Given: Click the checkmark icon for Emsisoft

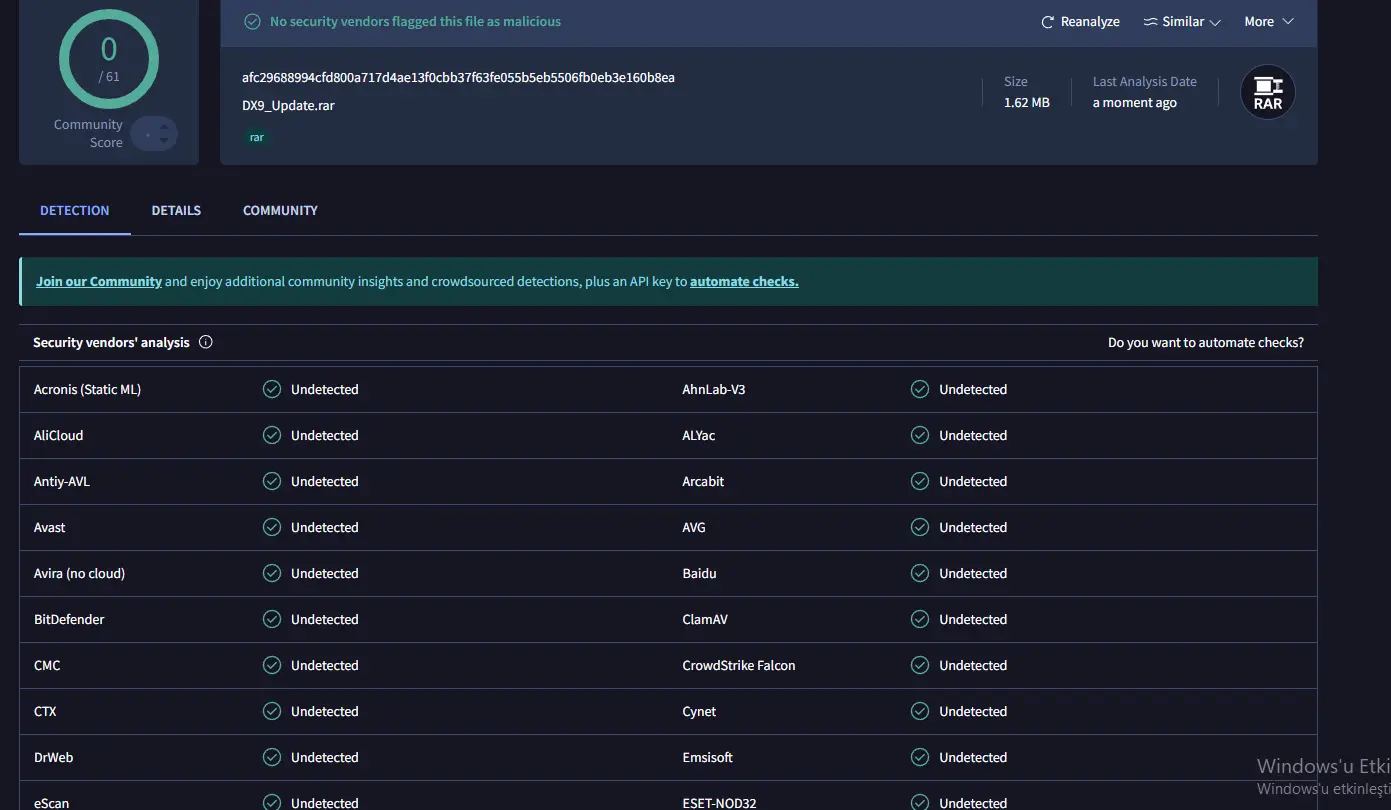Looking at the screenshot, I should [x=920, y=757].
